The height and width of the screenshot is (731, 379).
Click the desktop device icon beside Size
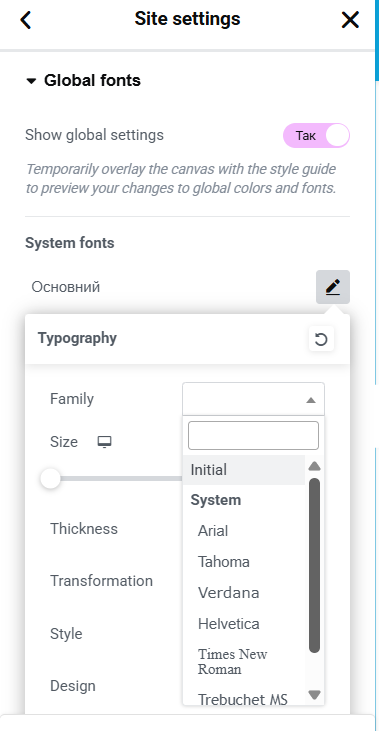coord(104,442)
